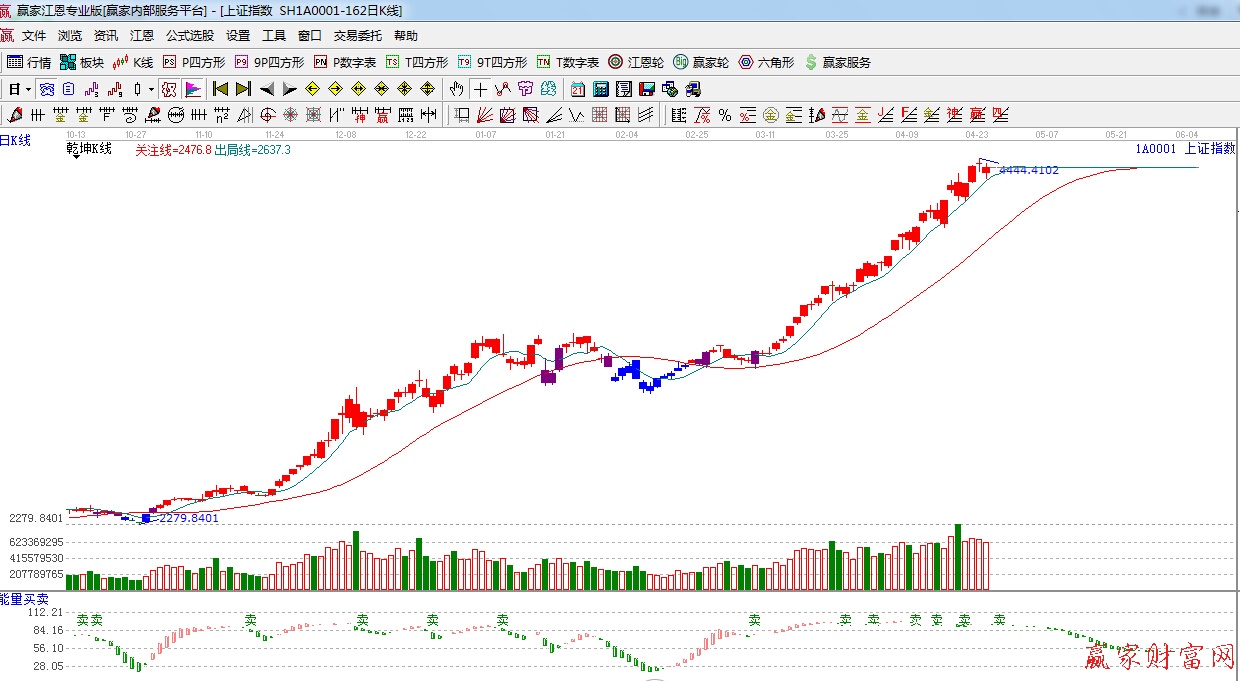Click the 赢家服务 service button
Viewport: 1240px width, 681px height.
pyautogui.click(x=837, y=62)
